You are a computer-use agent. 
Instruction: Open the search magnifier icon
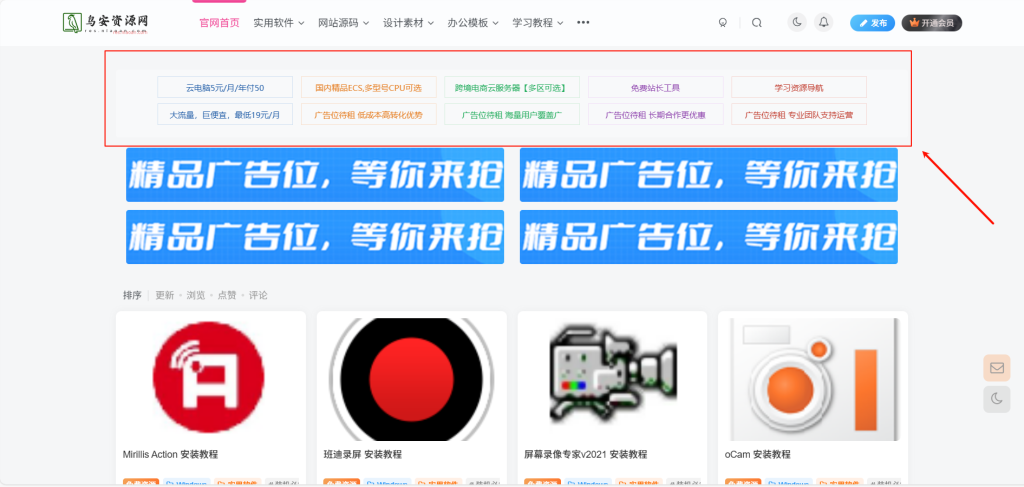click(x=756, y=23)
